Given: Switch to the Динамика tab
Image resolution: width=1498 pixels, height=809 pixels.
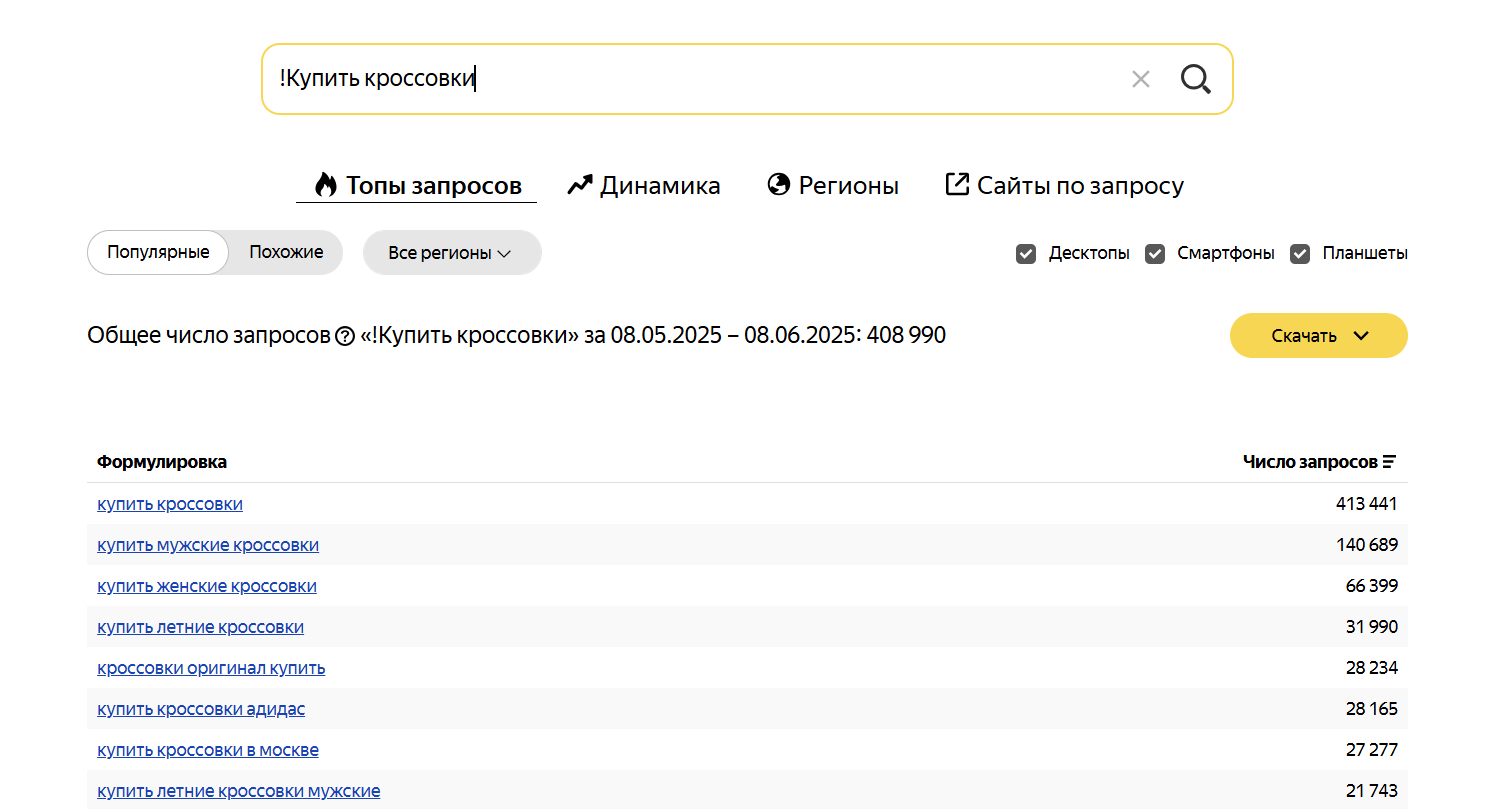Looking at the screenshot, I should [x=644, y=185].
